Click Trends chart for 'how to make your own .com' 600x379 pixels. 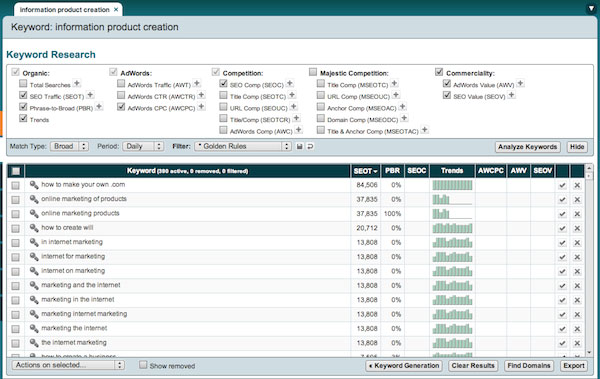pyautogui.click(x=452, y=185)
